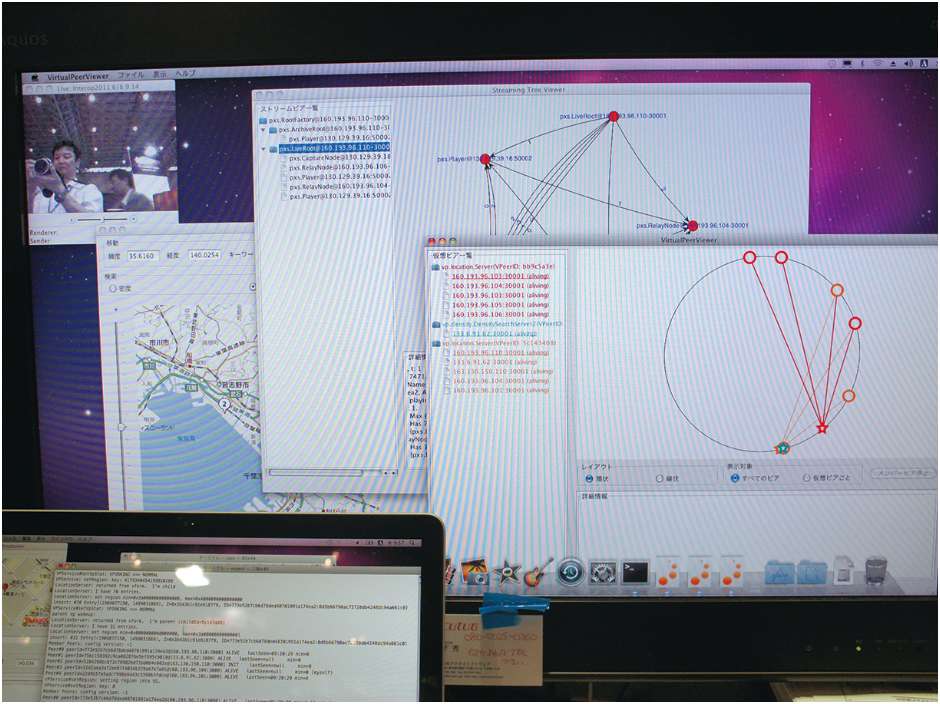Open Time Machine from the Dock
Viewport: 940px width, 704px height.
570,572
